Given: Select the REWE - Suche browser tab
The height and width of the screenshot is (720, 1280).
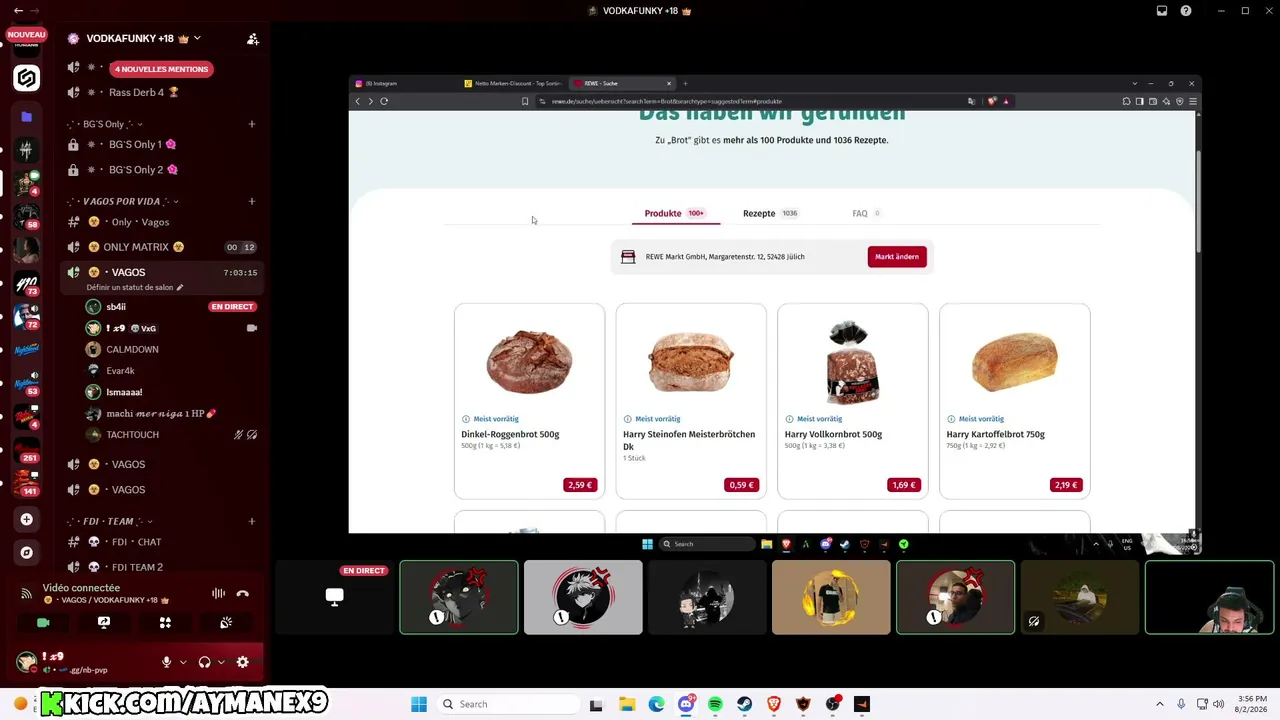Looking at the screenshot, I should click(x=624, y=83).
